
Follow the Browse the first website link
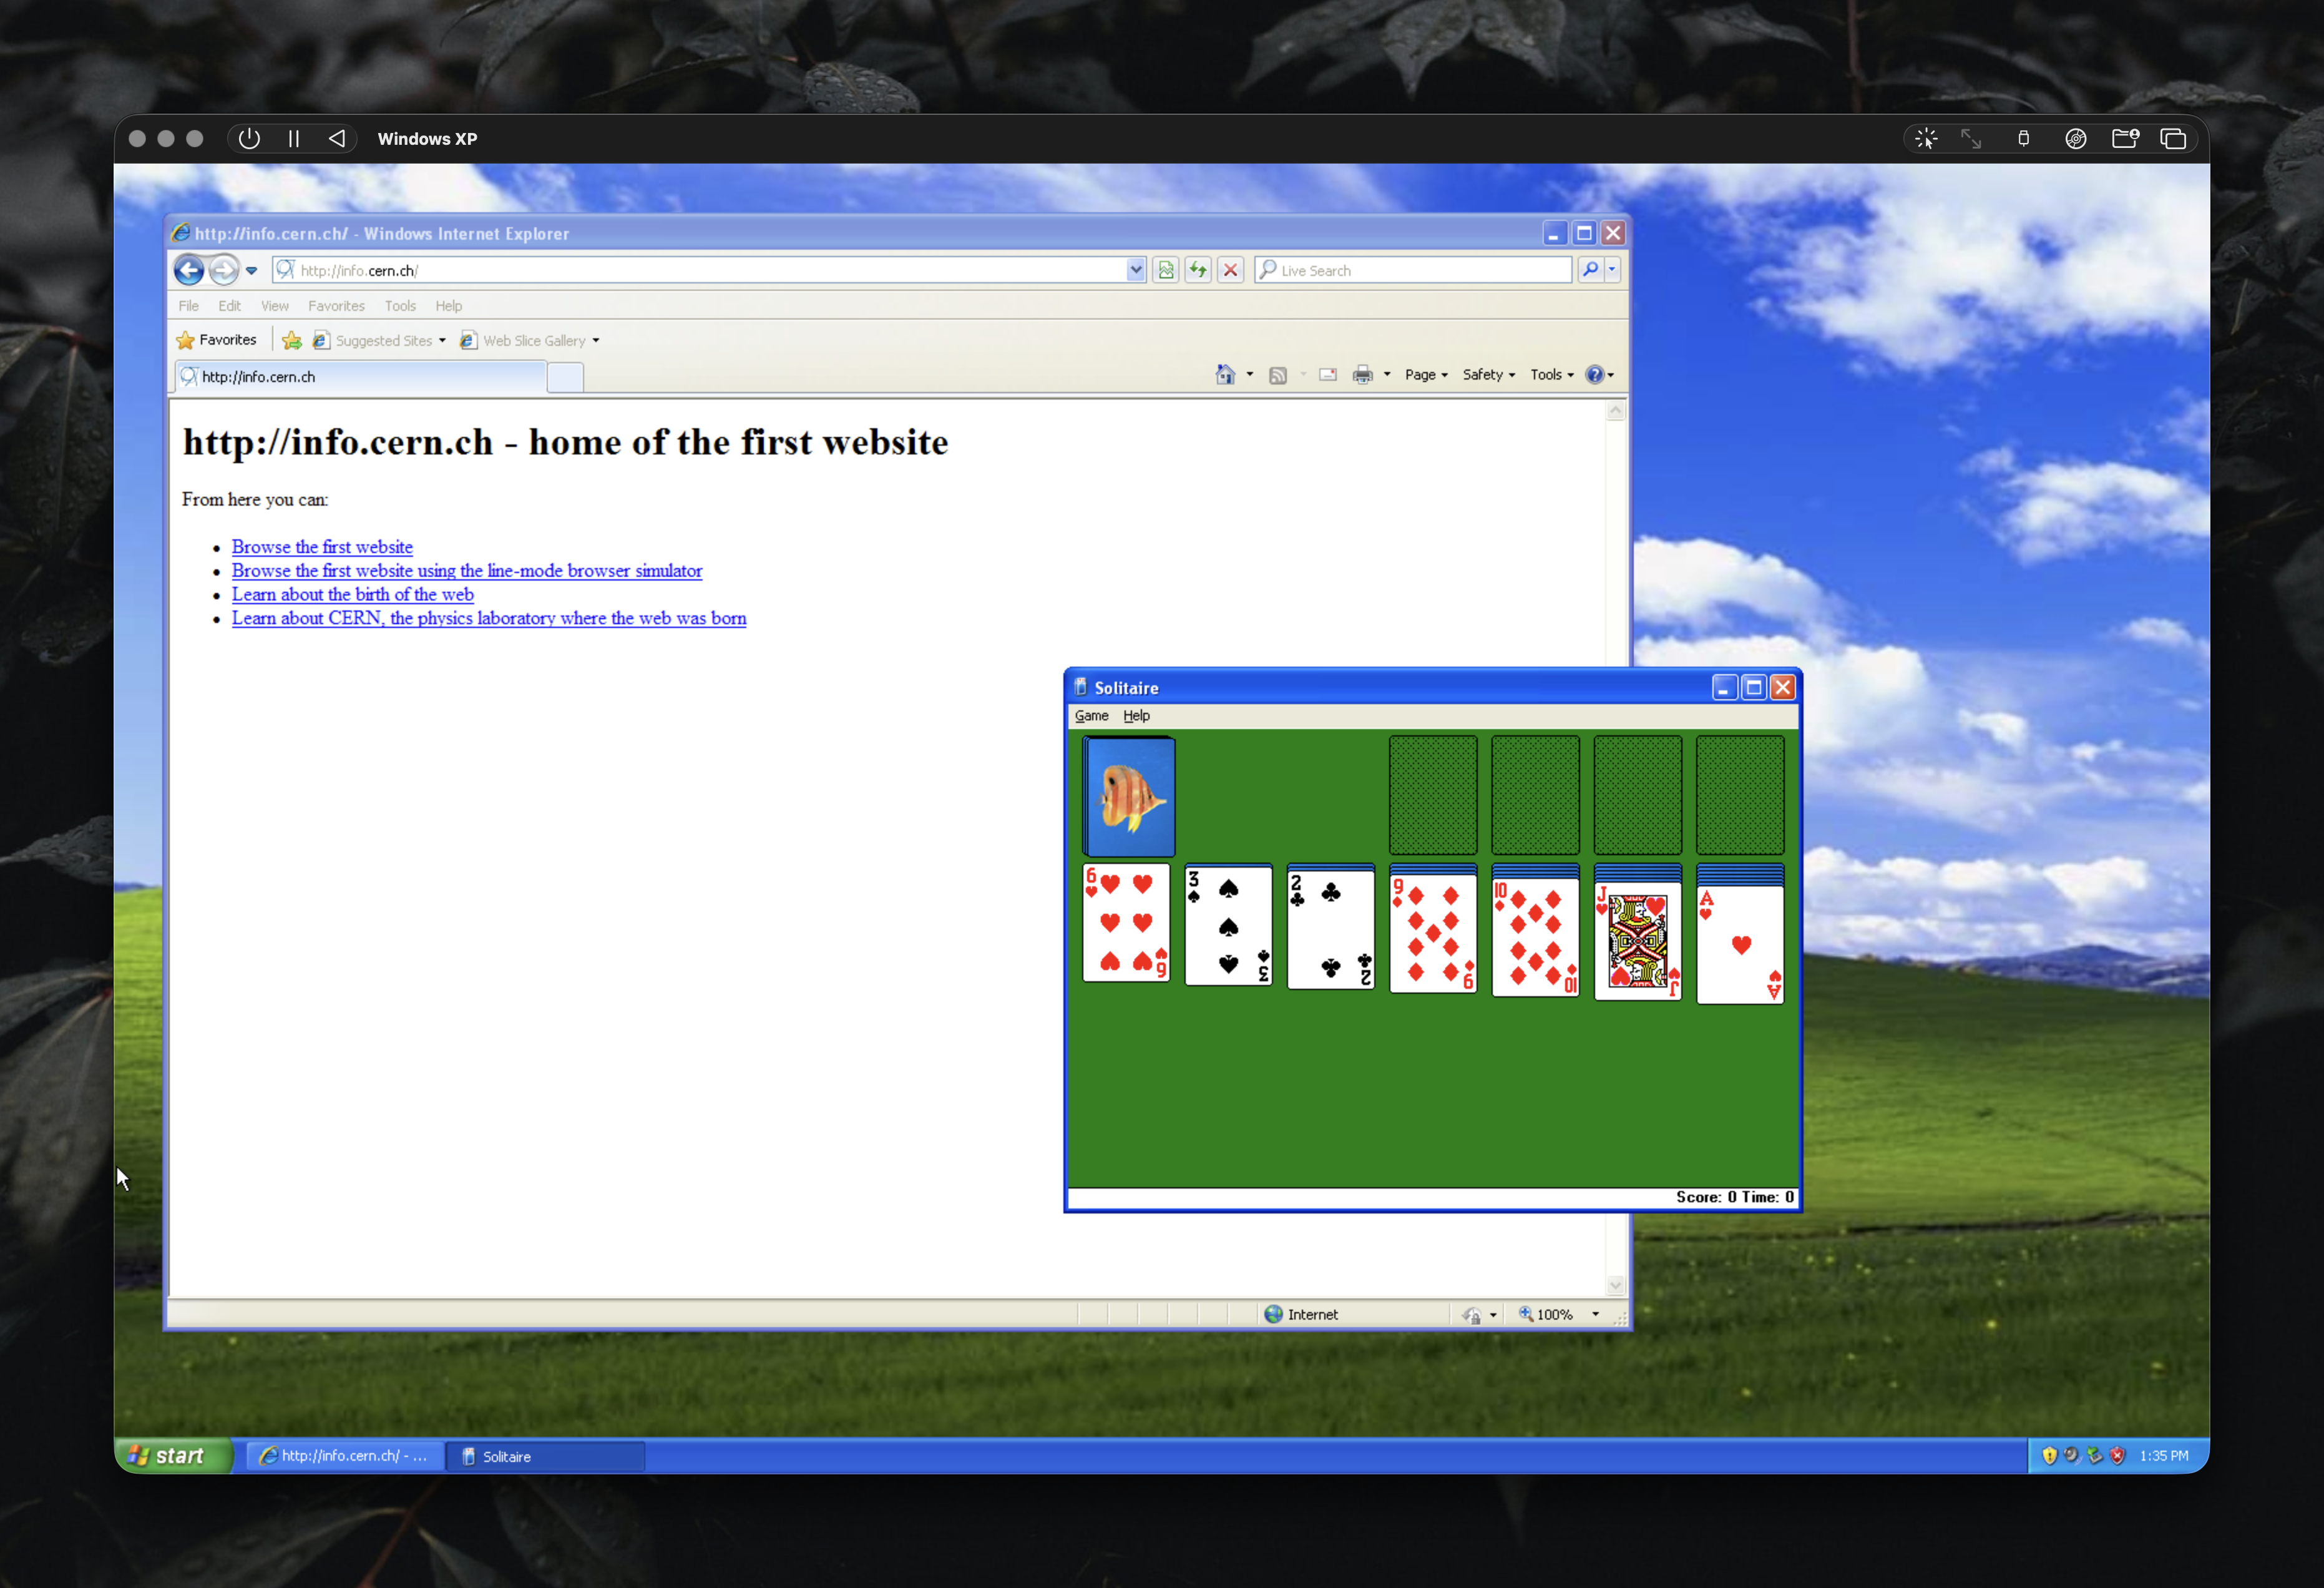click(x=322, y=547)
